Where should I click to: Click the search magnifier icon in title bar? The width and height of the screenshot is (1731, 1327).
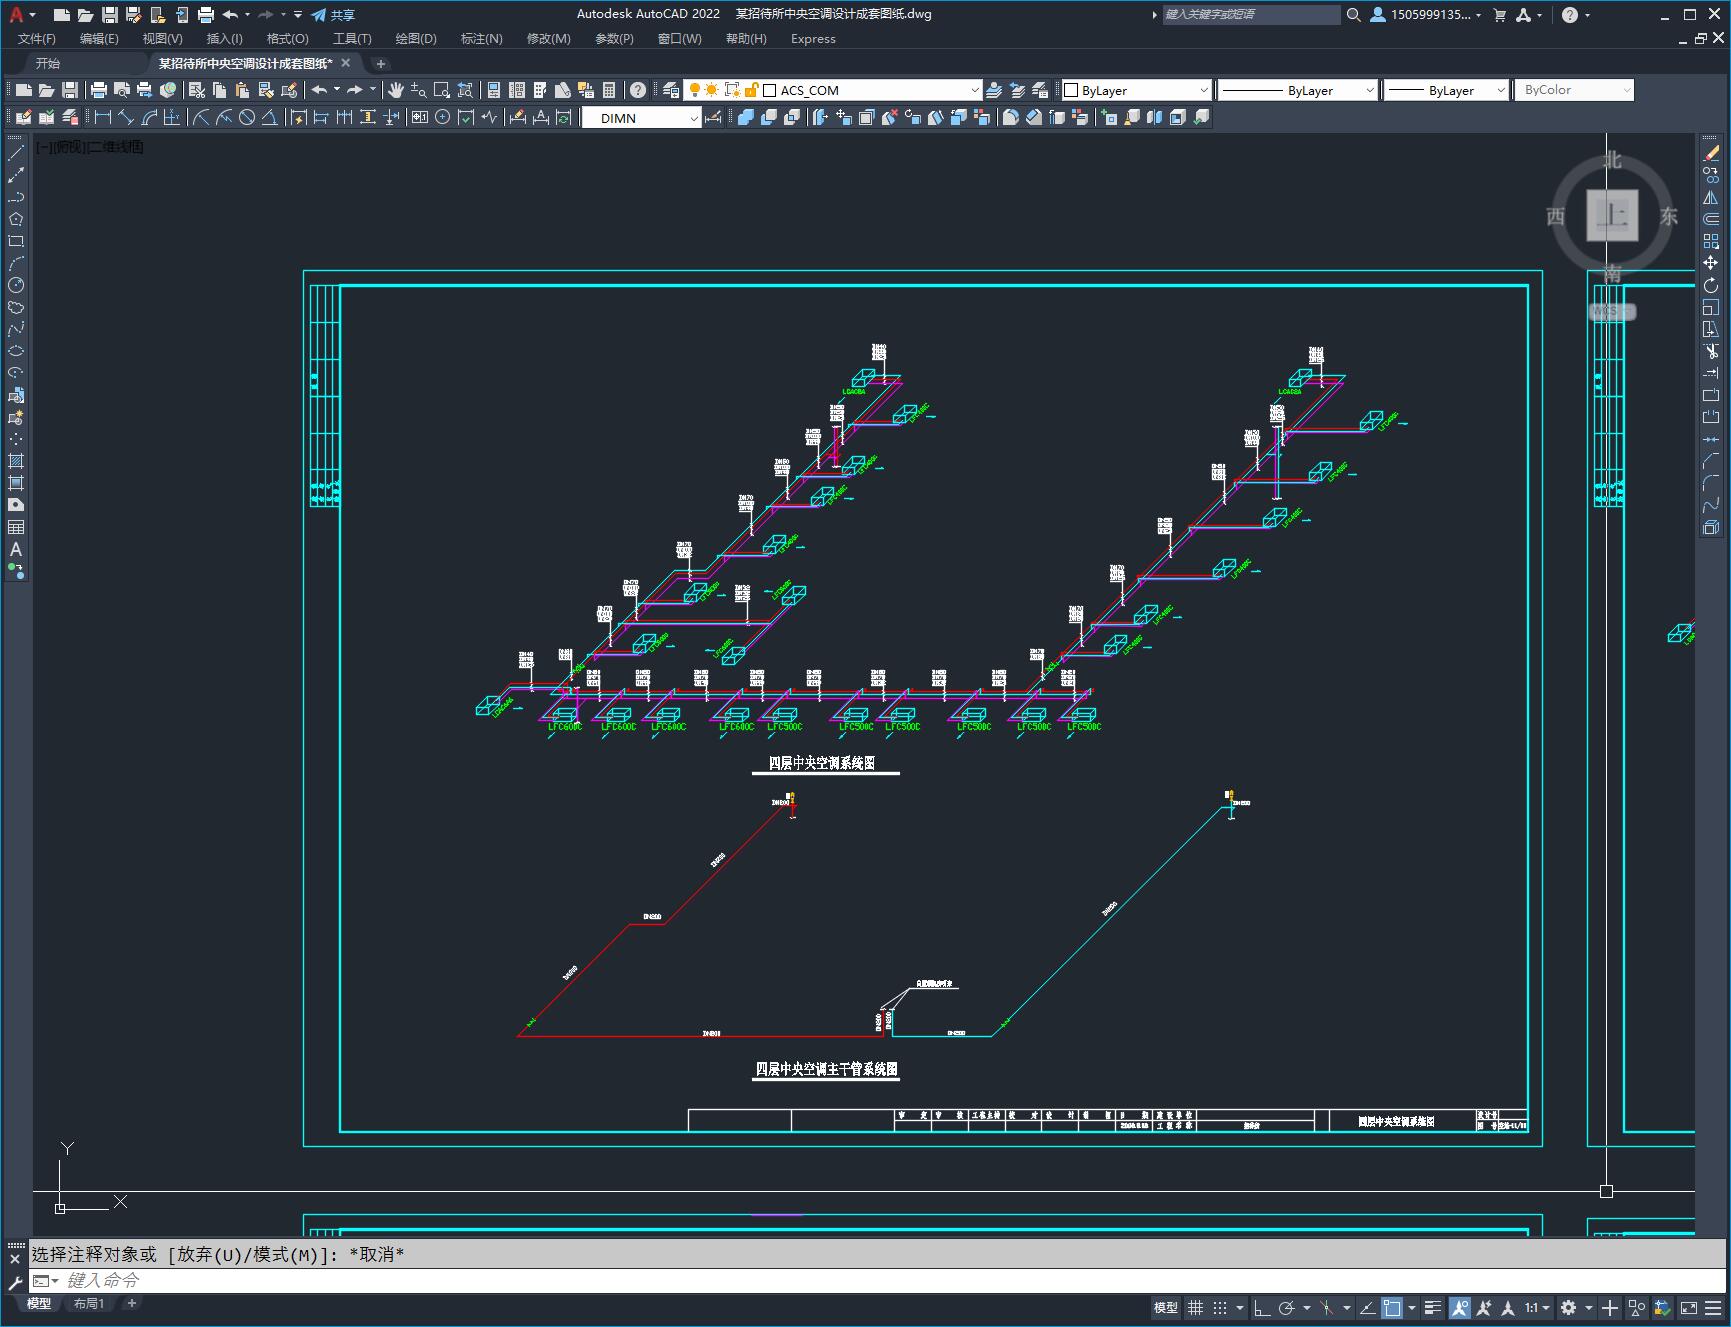click(x=1353, y=15)
